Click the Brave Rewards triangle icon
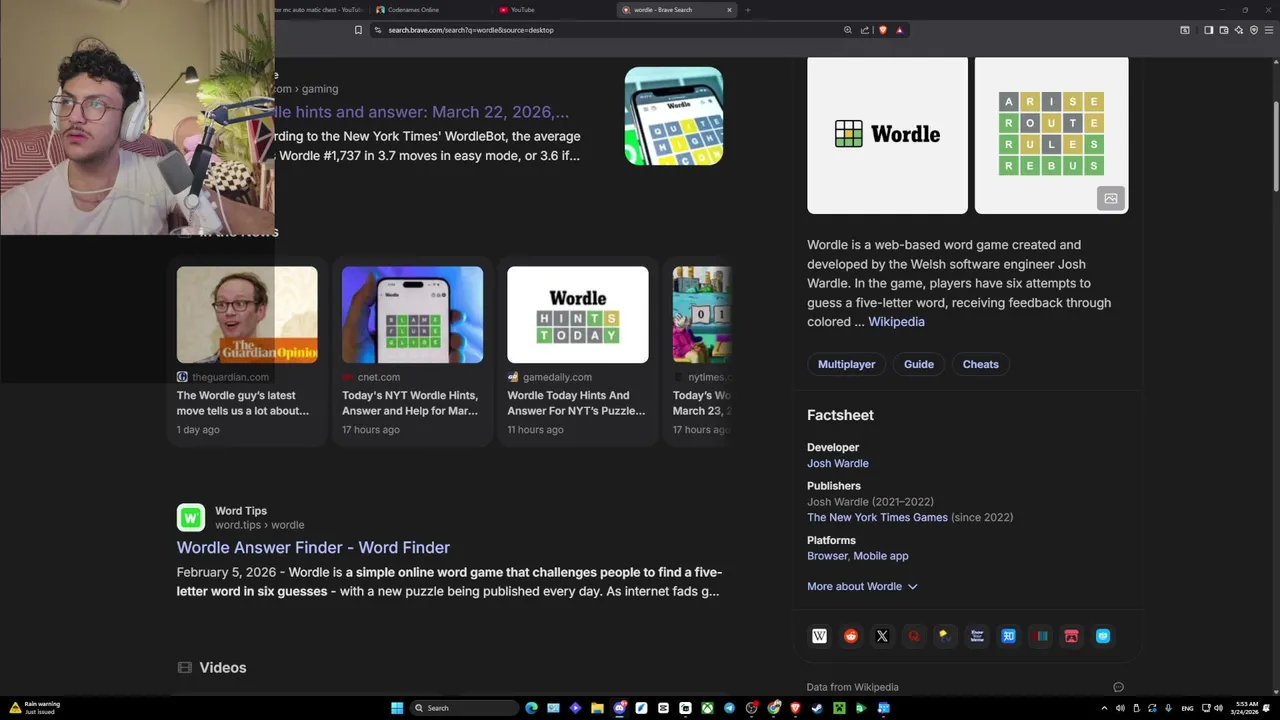Viewport: 1280px width, 720px height. (899, 30)
